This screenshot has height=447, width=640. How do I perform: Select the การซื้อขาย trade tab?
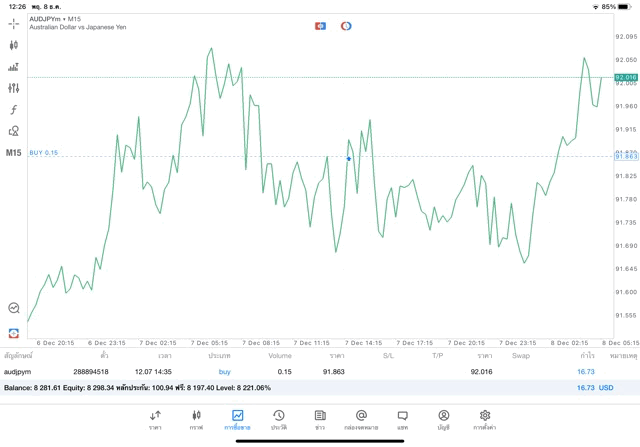click(x=237, y=420)
